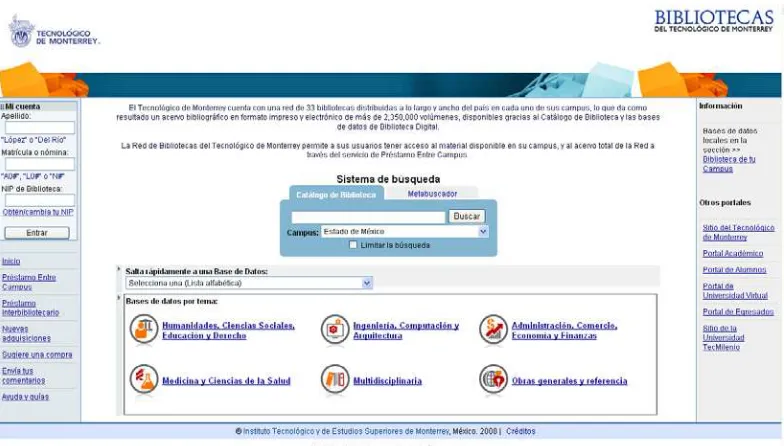784x446 pixels.
Task: Collapse the Salta rápidamente section arrow
Action: point(119,270)
